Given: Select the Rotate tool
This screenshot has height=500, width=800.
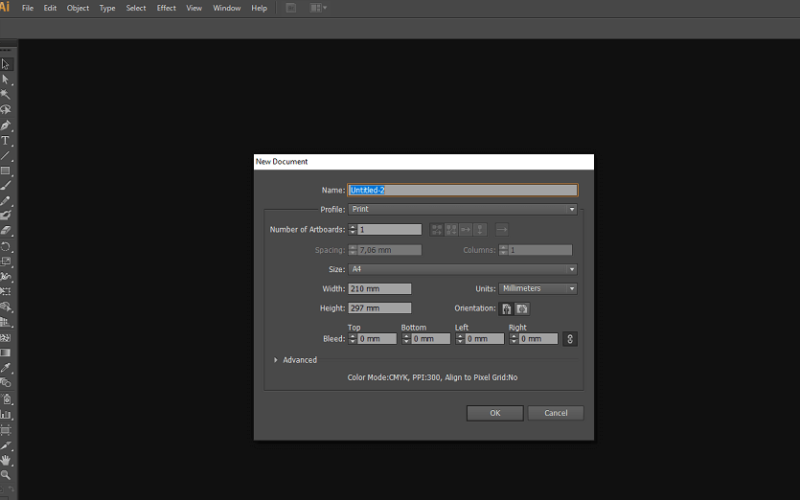Looking at the screenshot, I should pyautogui.click(x=6, y=247).
